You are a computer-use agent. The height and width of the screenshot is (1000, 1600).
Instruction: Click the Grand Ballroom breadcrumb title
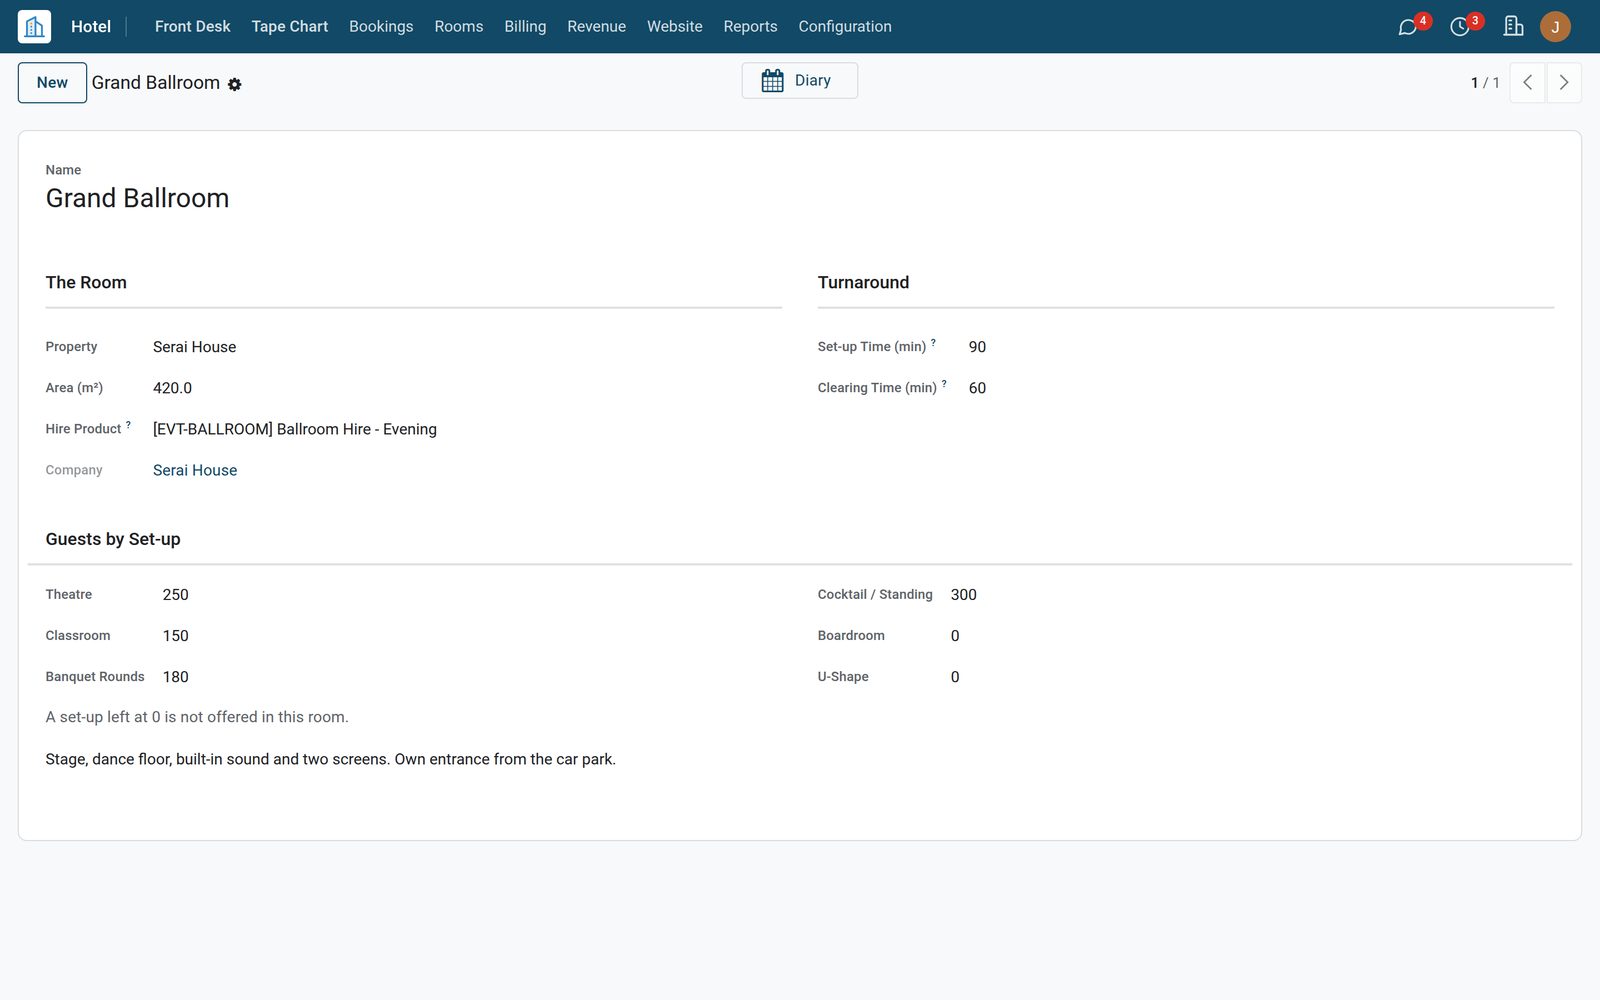tap(156, 83)
